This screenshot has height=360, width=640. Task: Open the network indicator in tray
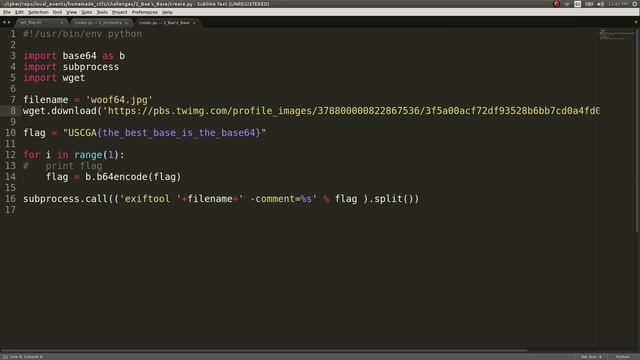click(567, 4)
